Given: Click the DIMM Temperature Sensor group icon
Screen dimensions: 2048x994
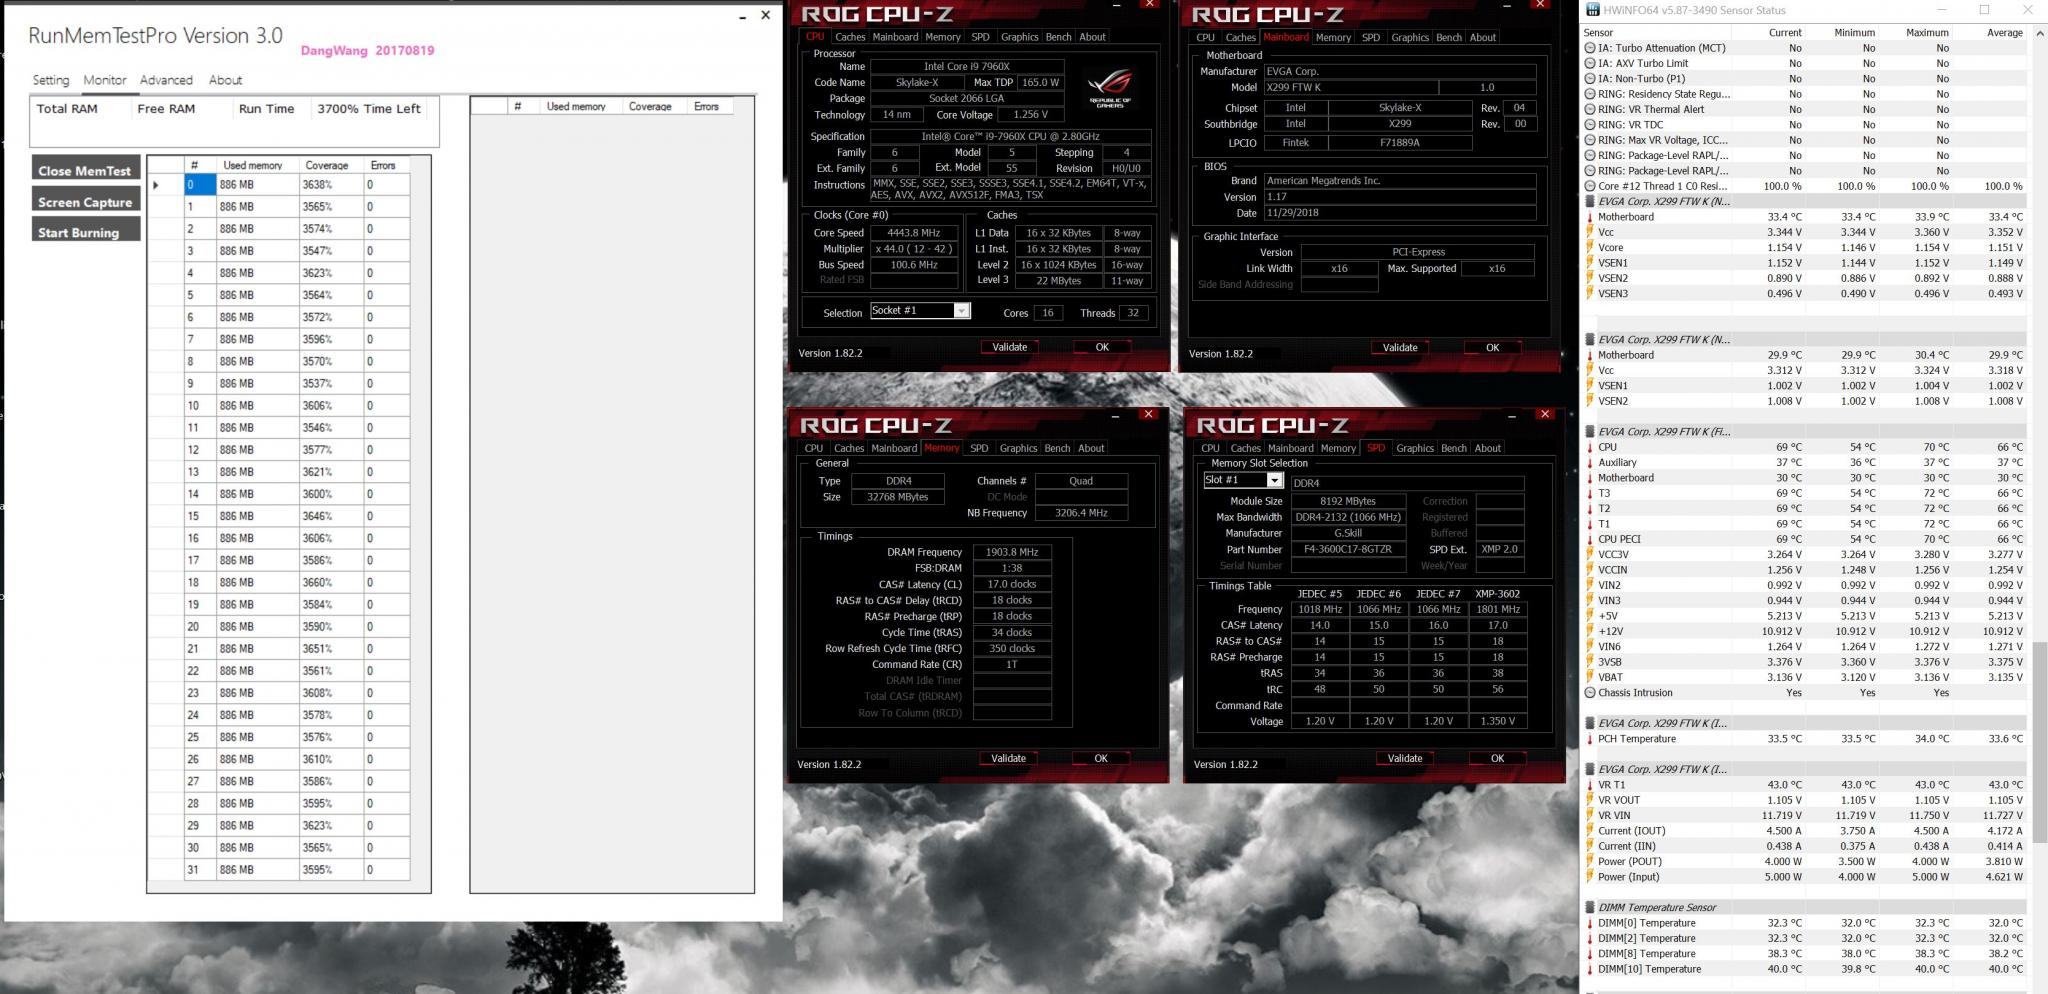Looking at the screenshot, I should 1590,907.
